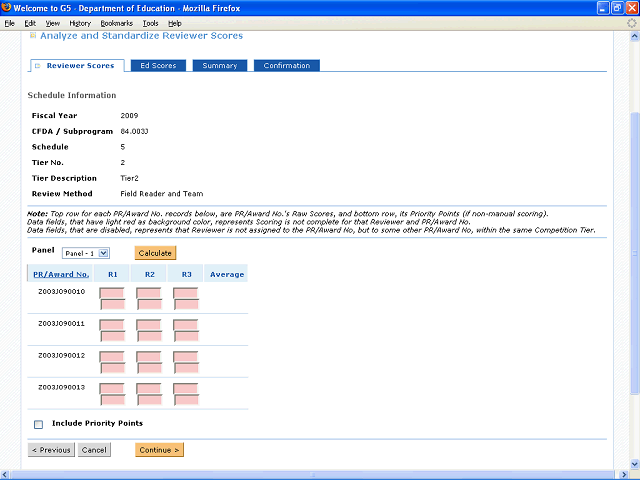Click the Firefox activity throbber icon
640x480 pixels.
[x=632, y=23]
